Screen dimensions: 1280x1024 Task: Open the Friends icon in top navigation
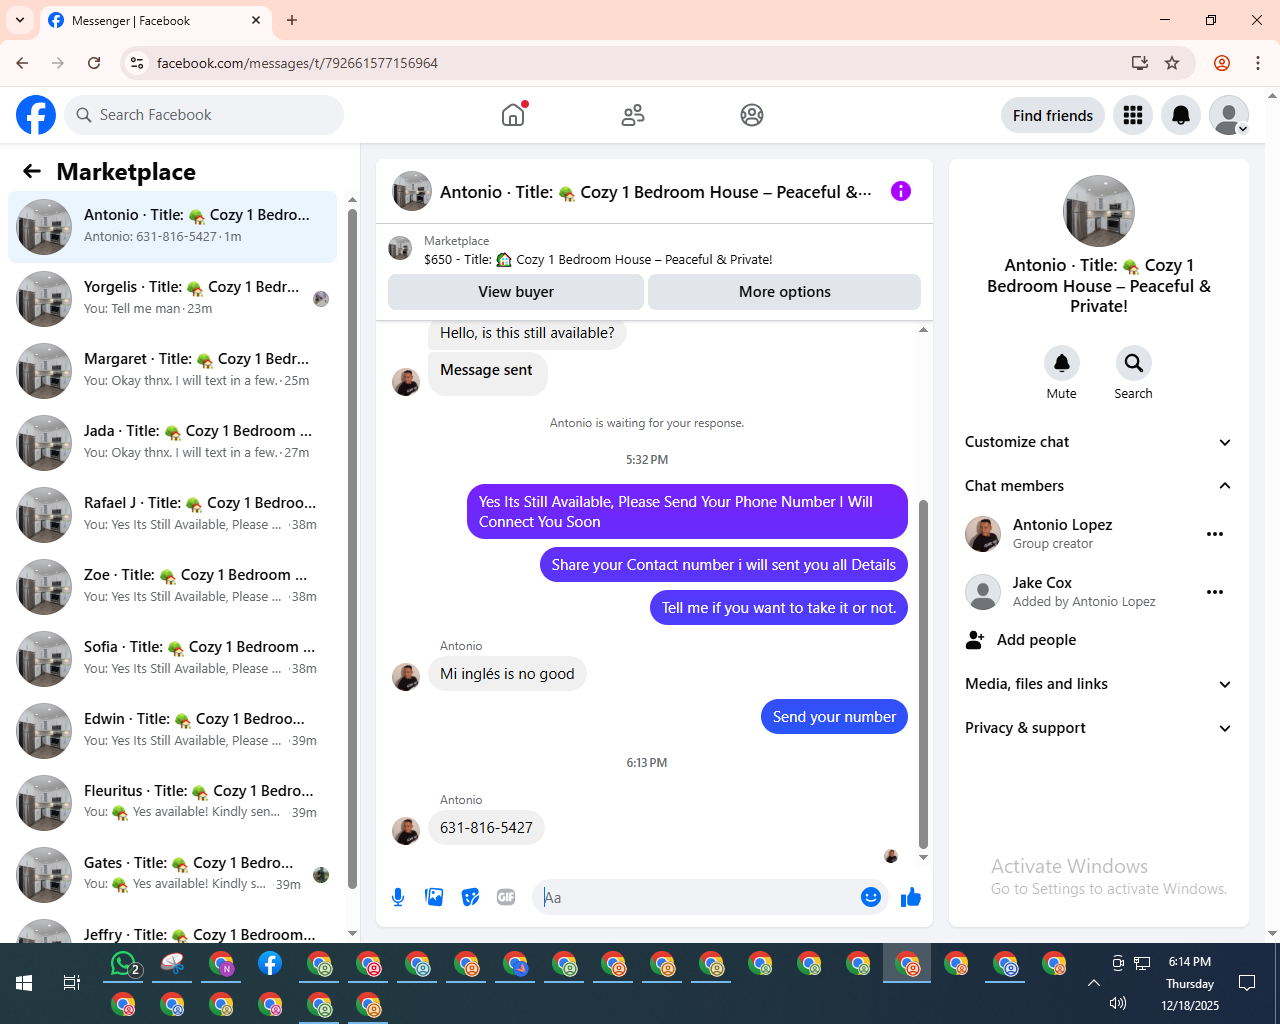pyautogui.click(x=633, y=115)
